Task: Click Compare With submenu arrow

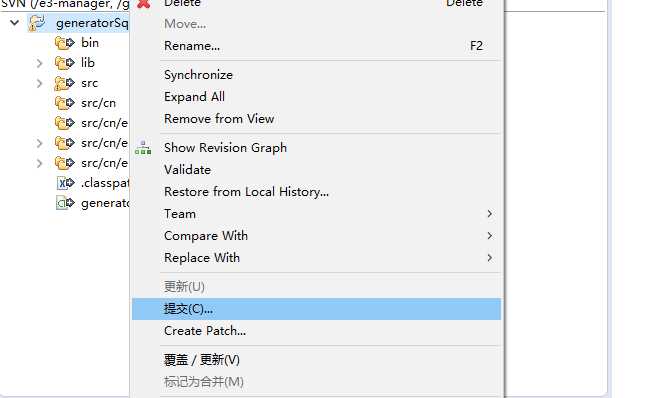Action: [490, 236]
